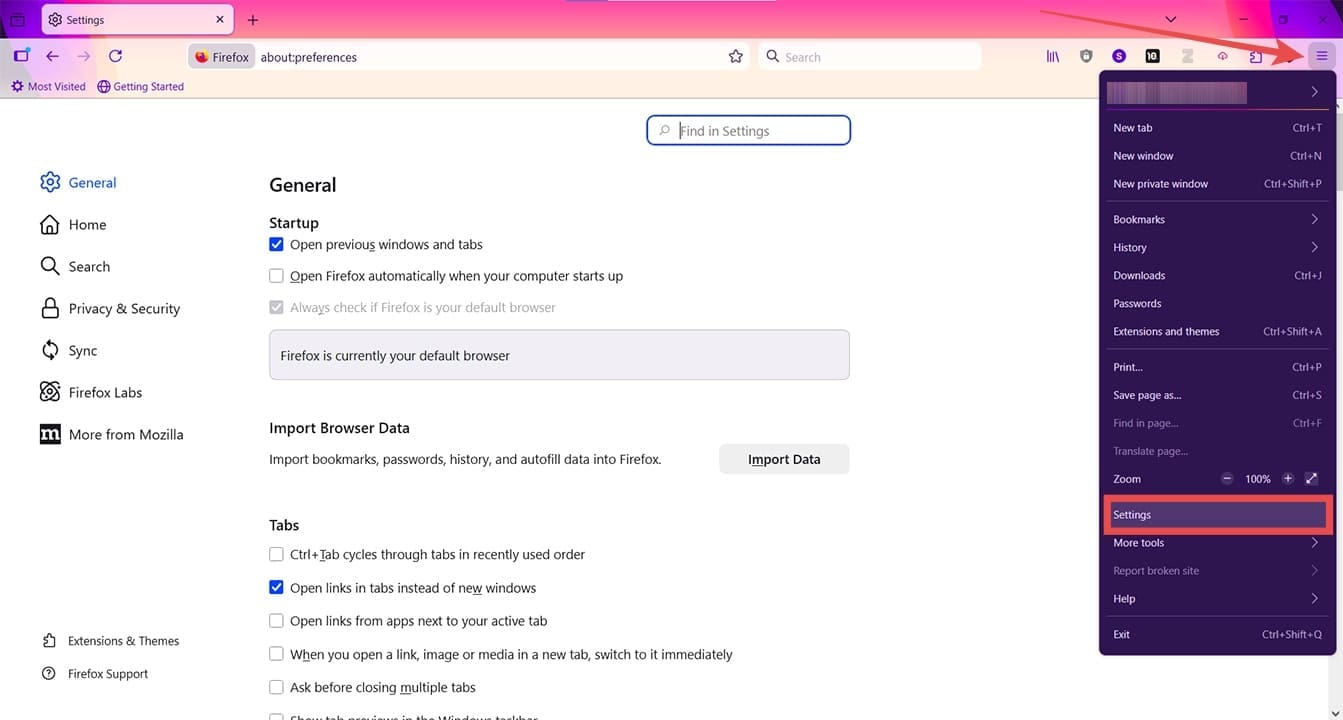Open the Library icon in toolbar
The width and height of the screenshot is (1343, 720).
[1053, 57]
